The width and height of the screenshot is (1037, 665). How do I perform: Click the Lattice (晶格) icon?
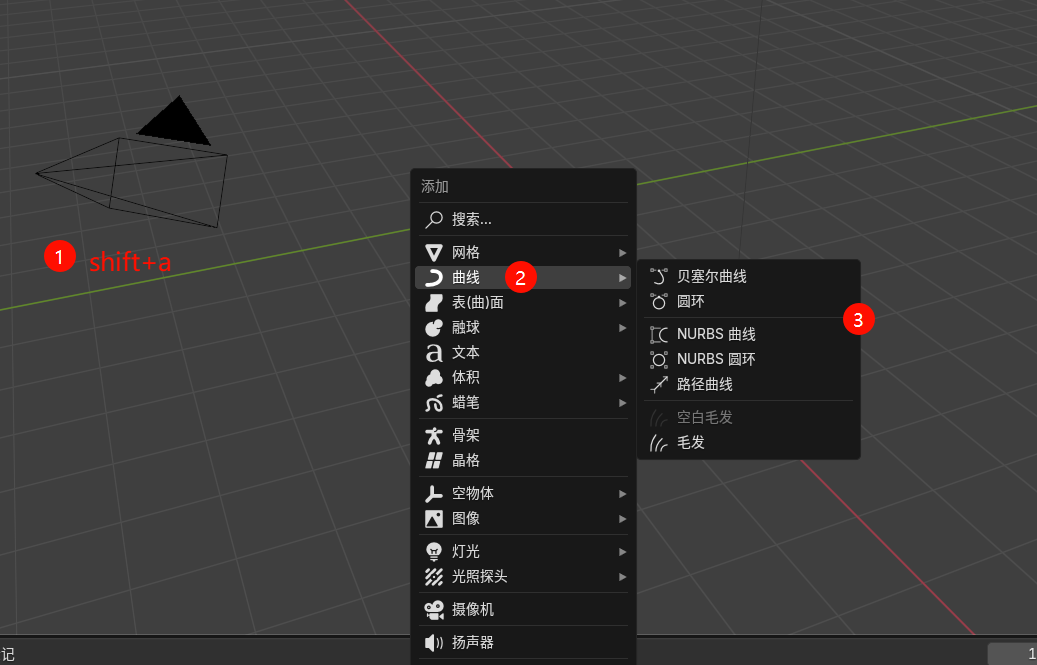[434, 461]
